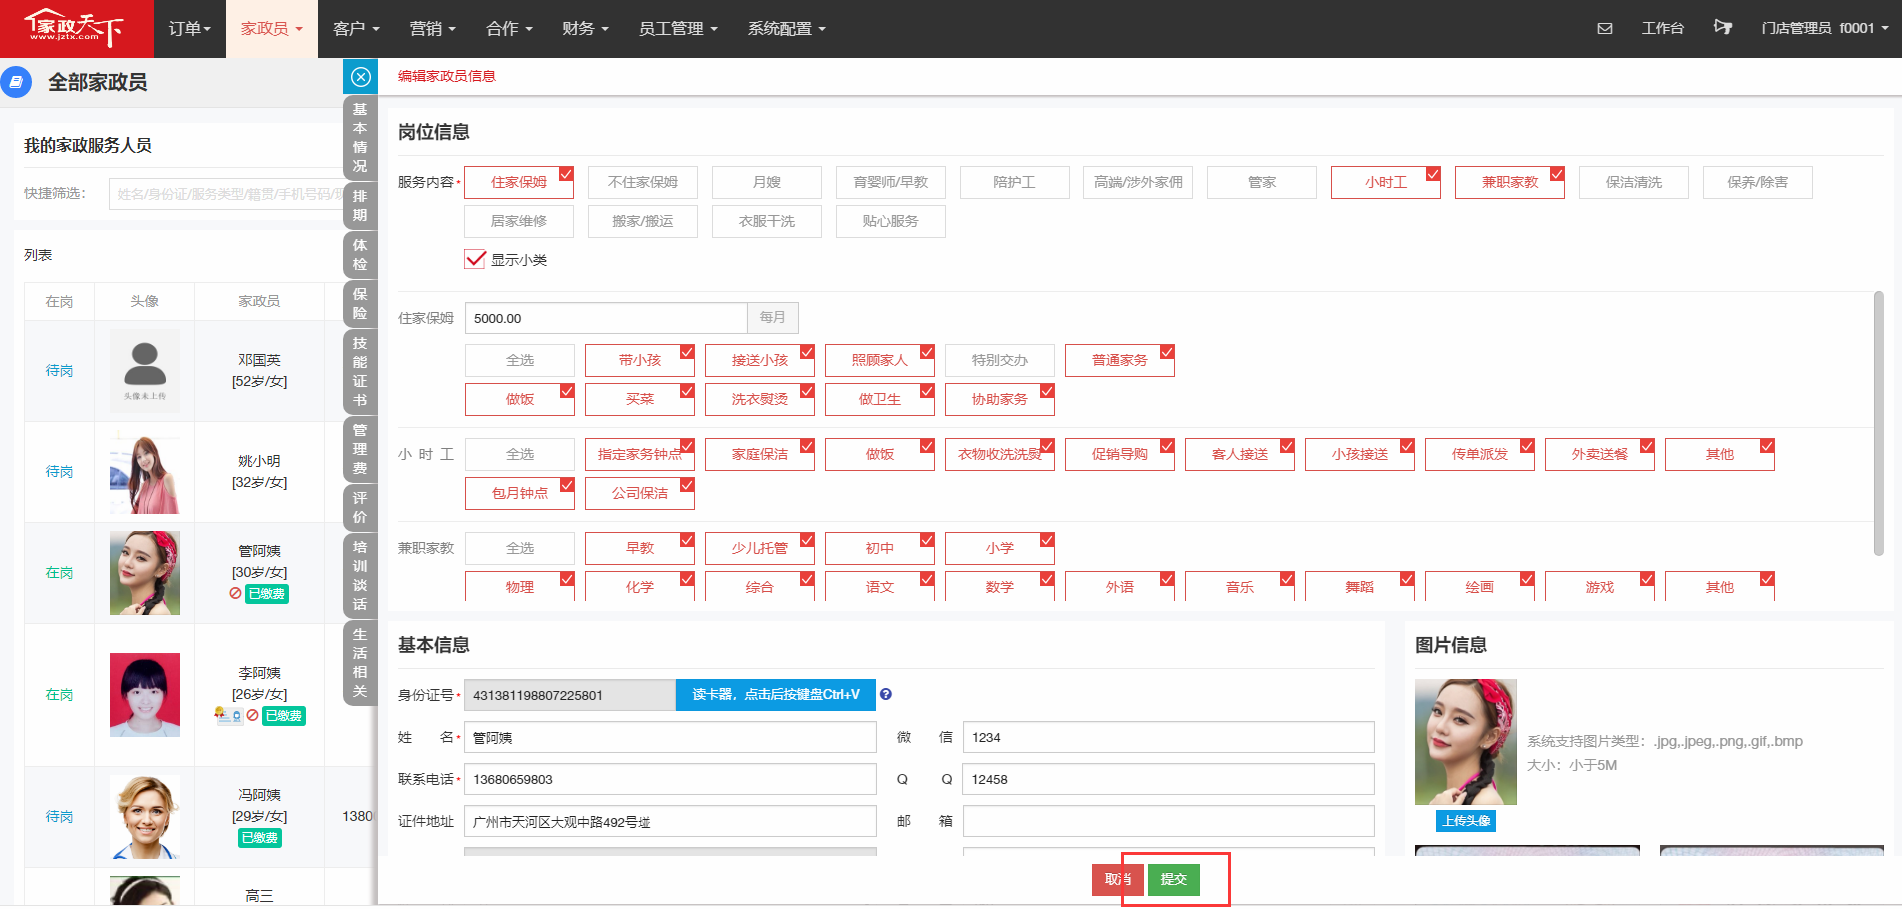Click the red 取消 button

(1118, 879)
